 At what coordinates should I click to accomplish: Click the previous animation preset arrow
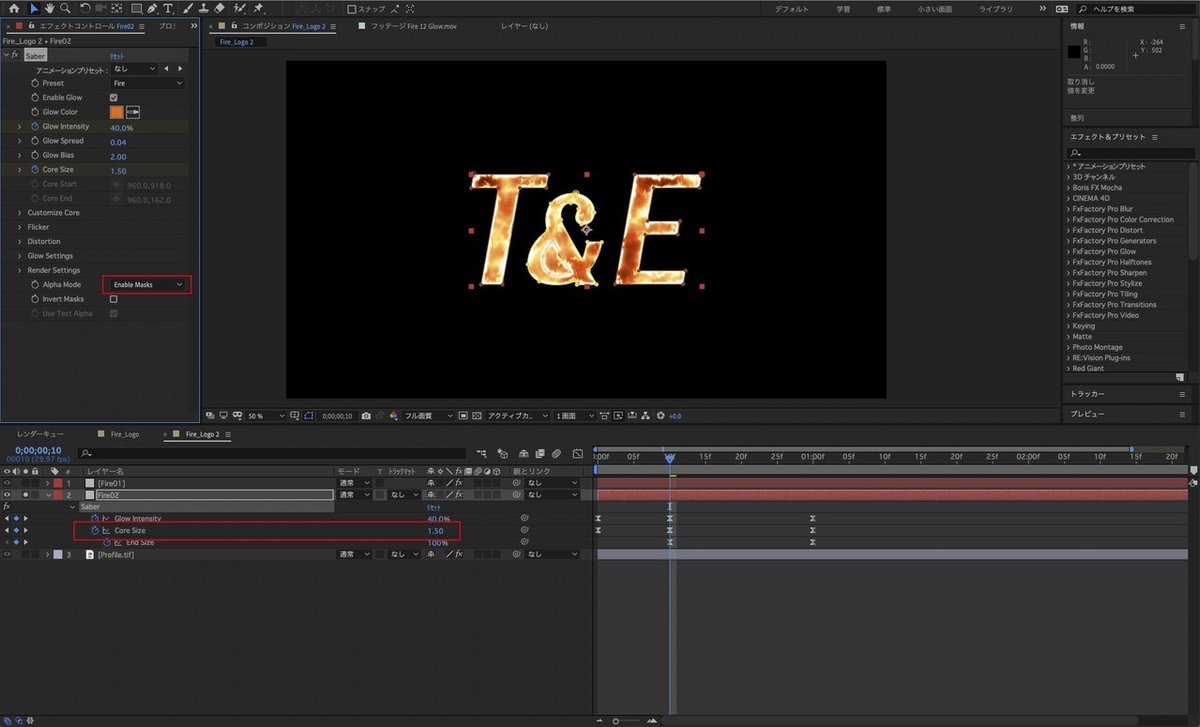(166, 69)
